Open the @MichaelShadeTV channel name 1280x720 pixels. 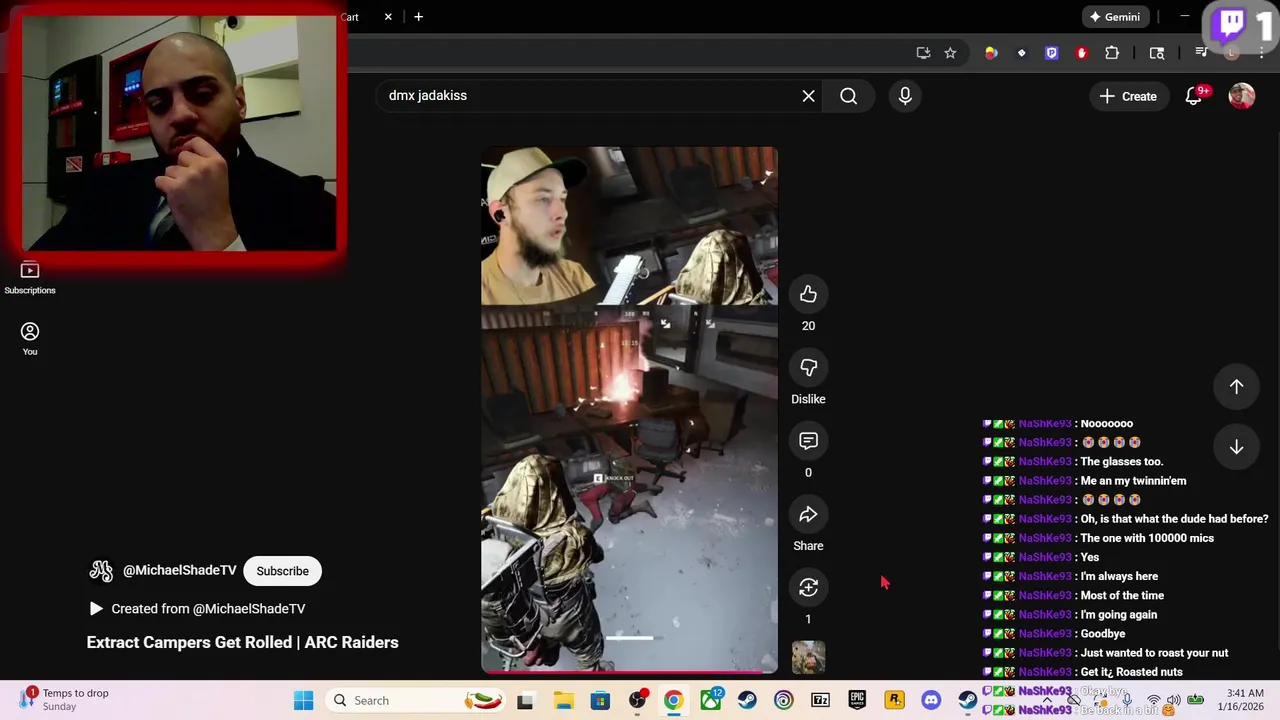(179, 570)
